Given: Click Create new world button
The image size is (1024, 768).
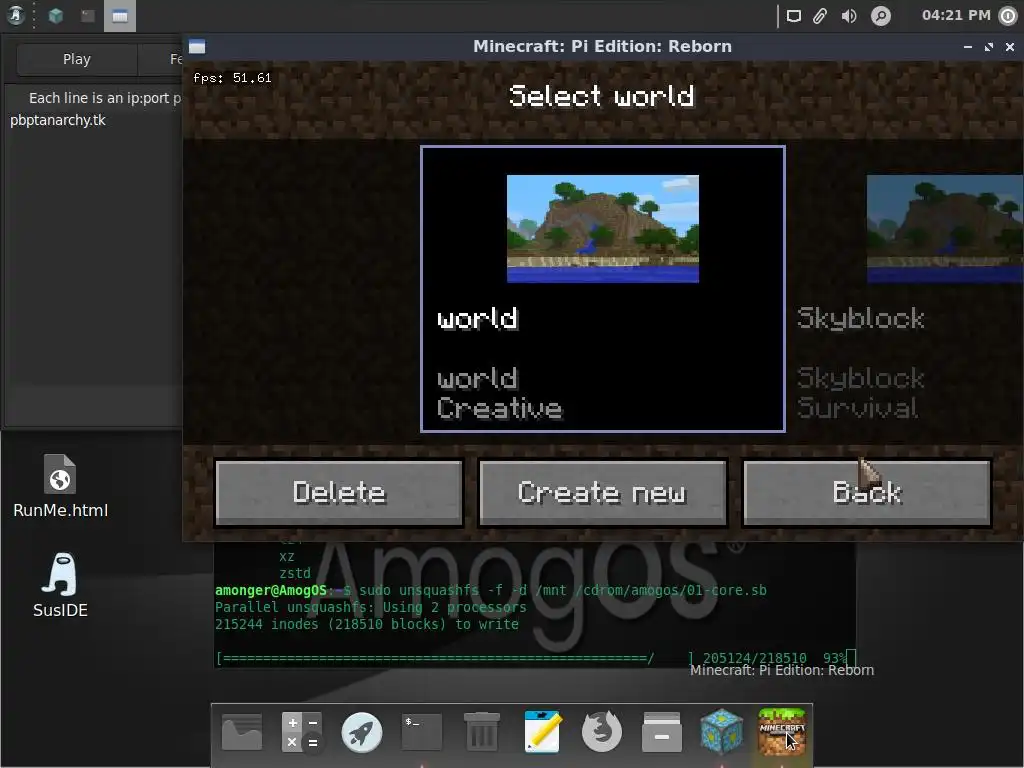Looking at the screenshot, I should [x=603, y=493].
